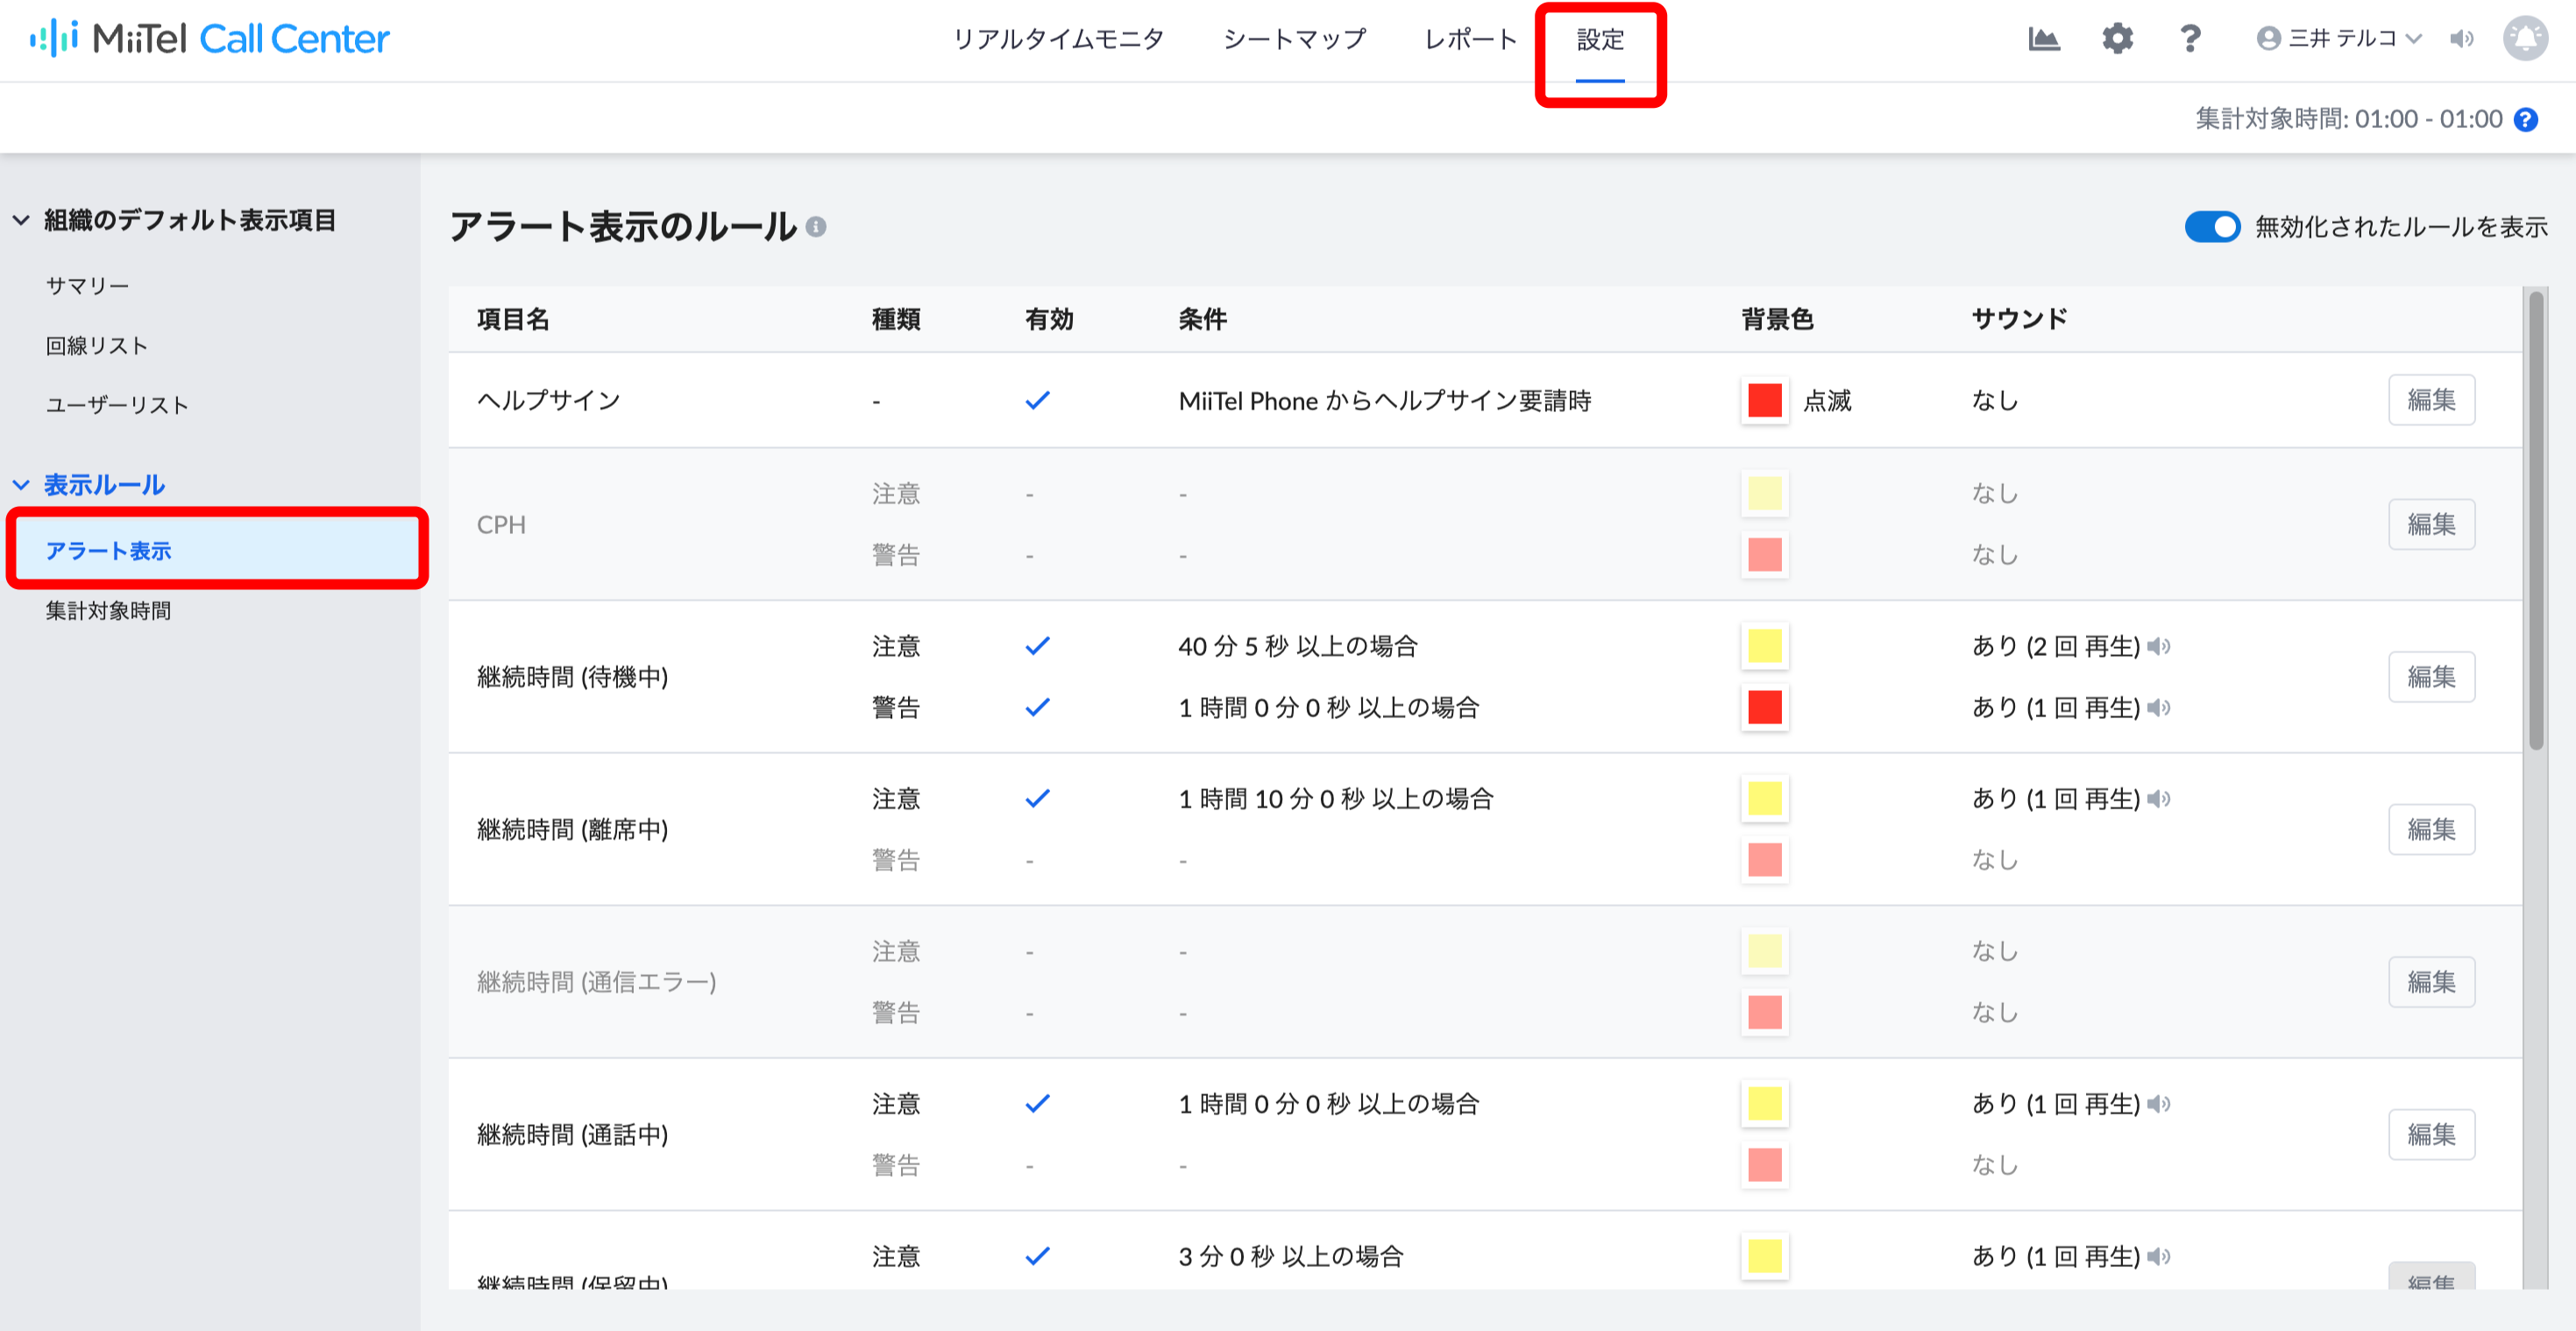The width and height of the screenshot is (2576, 1331).
Task: Click the CPH 警告 pale red swatch
Action: pyautogui.click(x=1764, y=555)
